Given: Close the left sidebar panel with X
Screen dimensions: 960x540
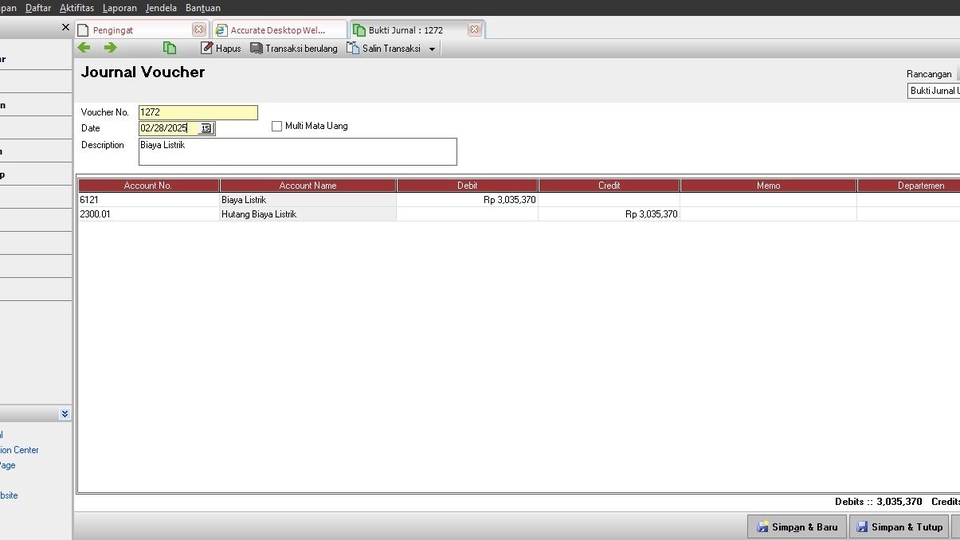Looking at the screenshot, I should coord(65,29).
